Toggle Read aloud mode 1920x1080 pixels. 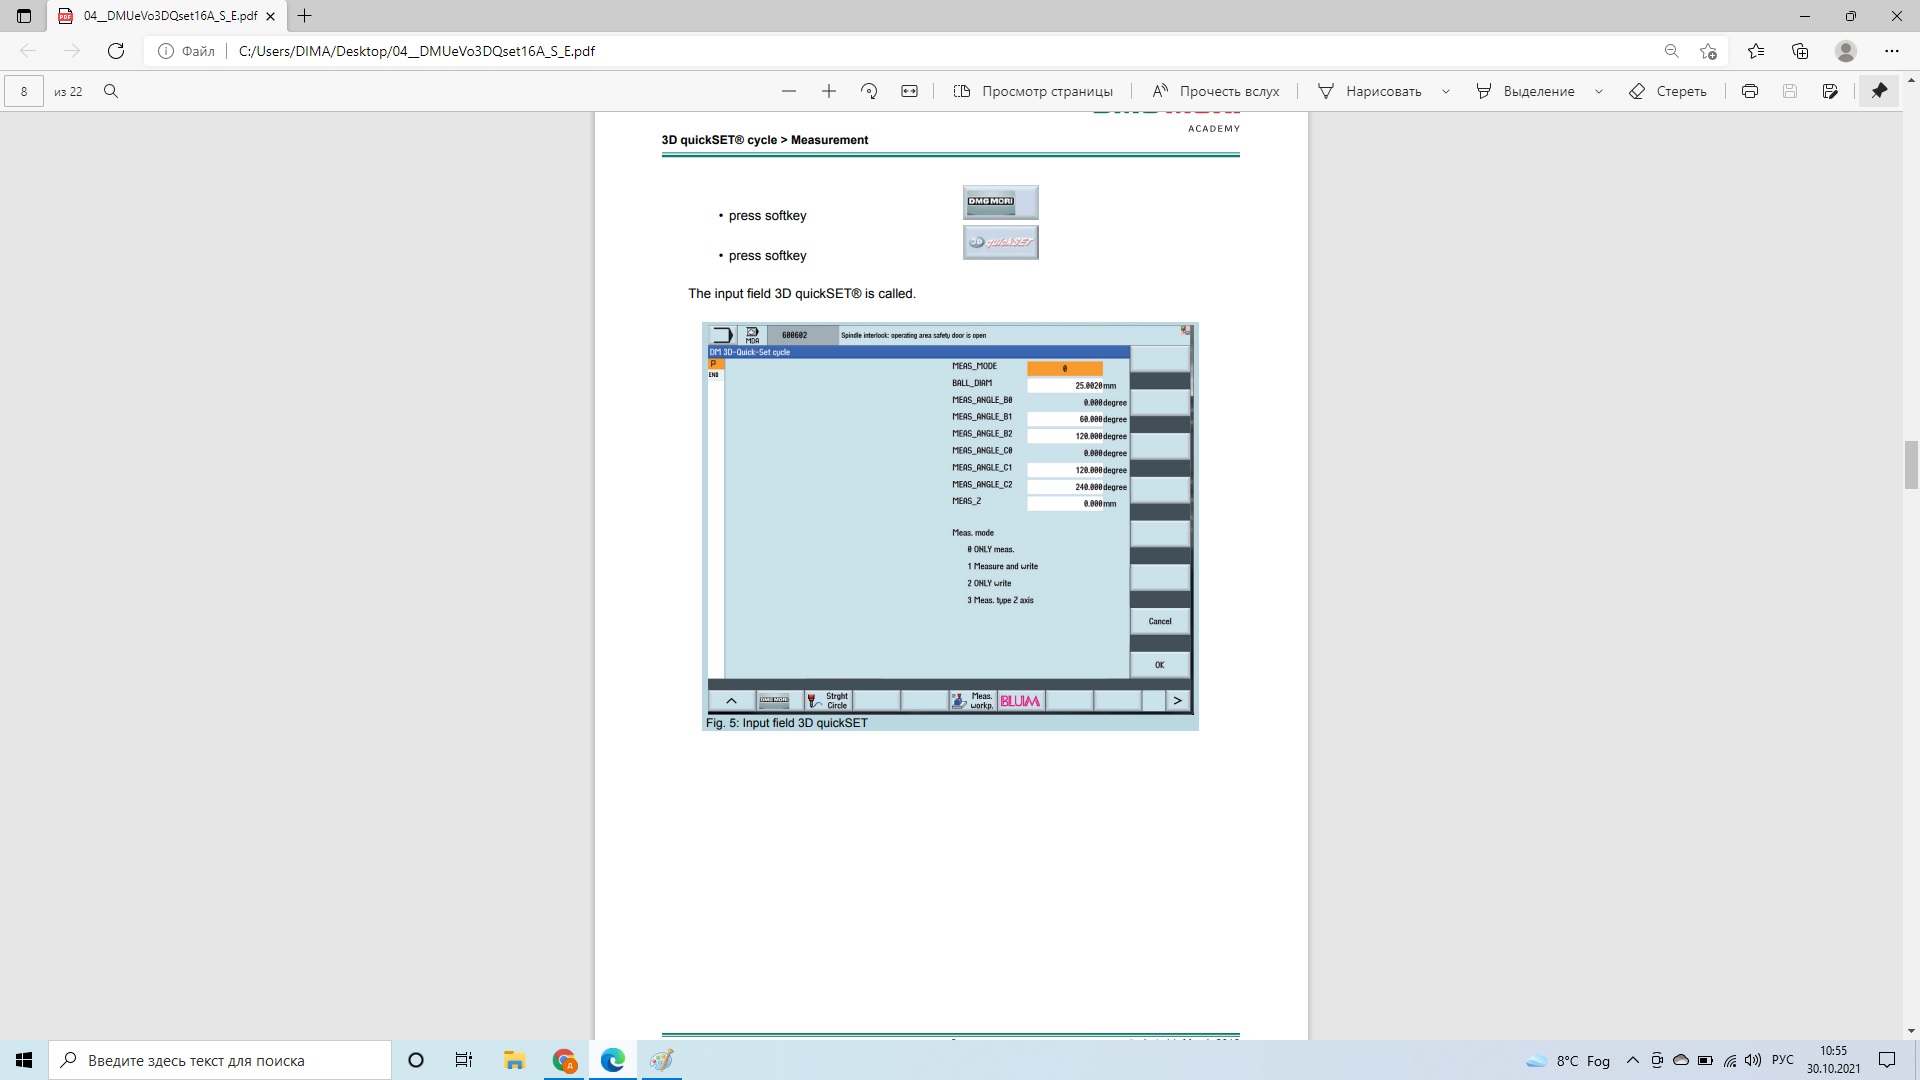1216,91
